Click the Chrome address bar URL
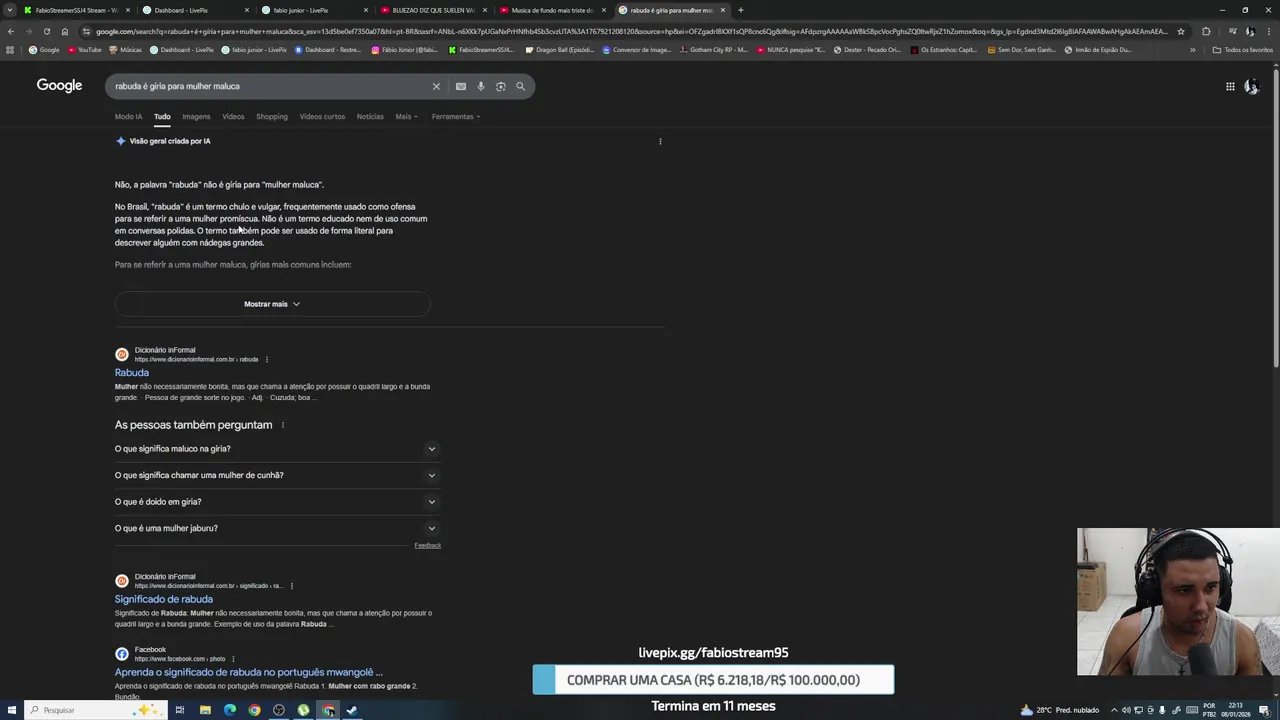Image resolution: width=1280 pixels, height=720 pixels. click(630, 31)
